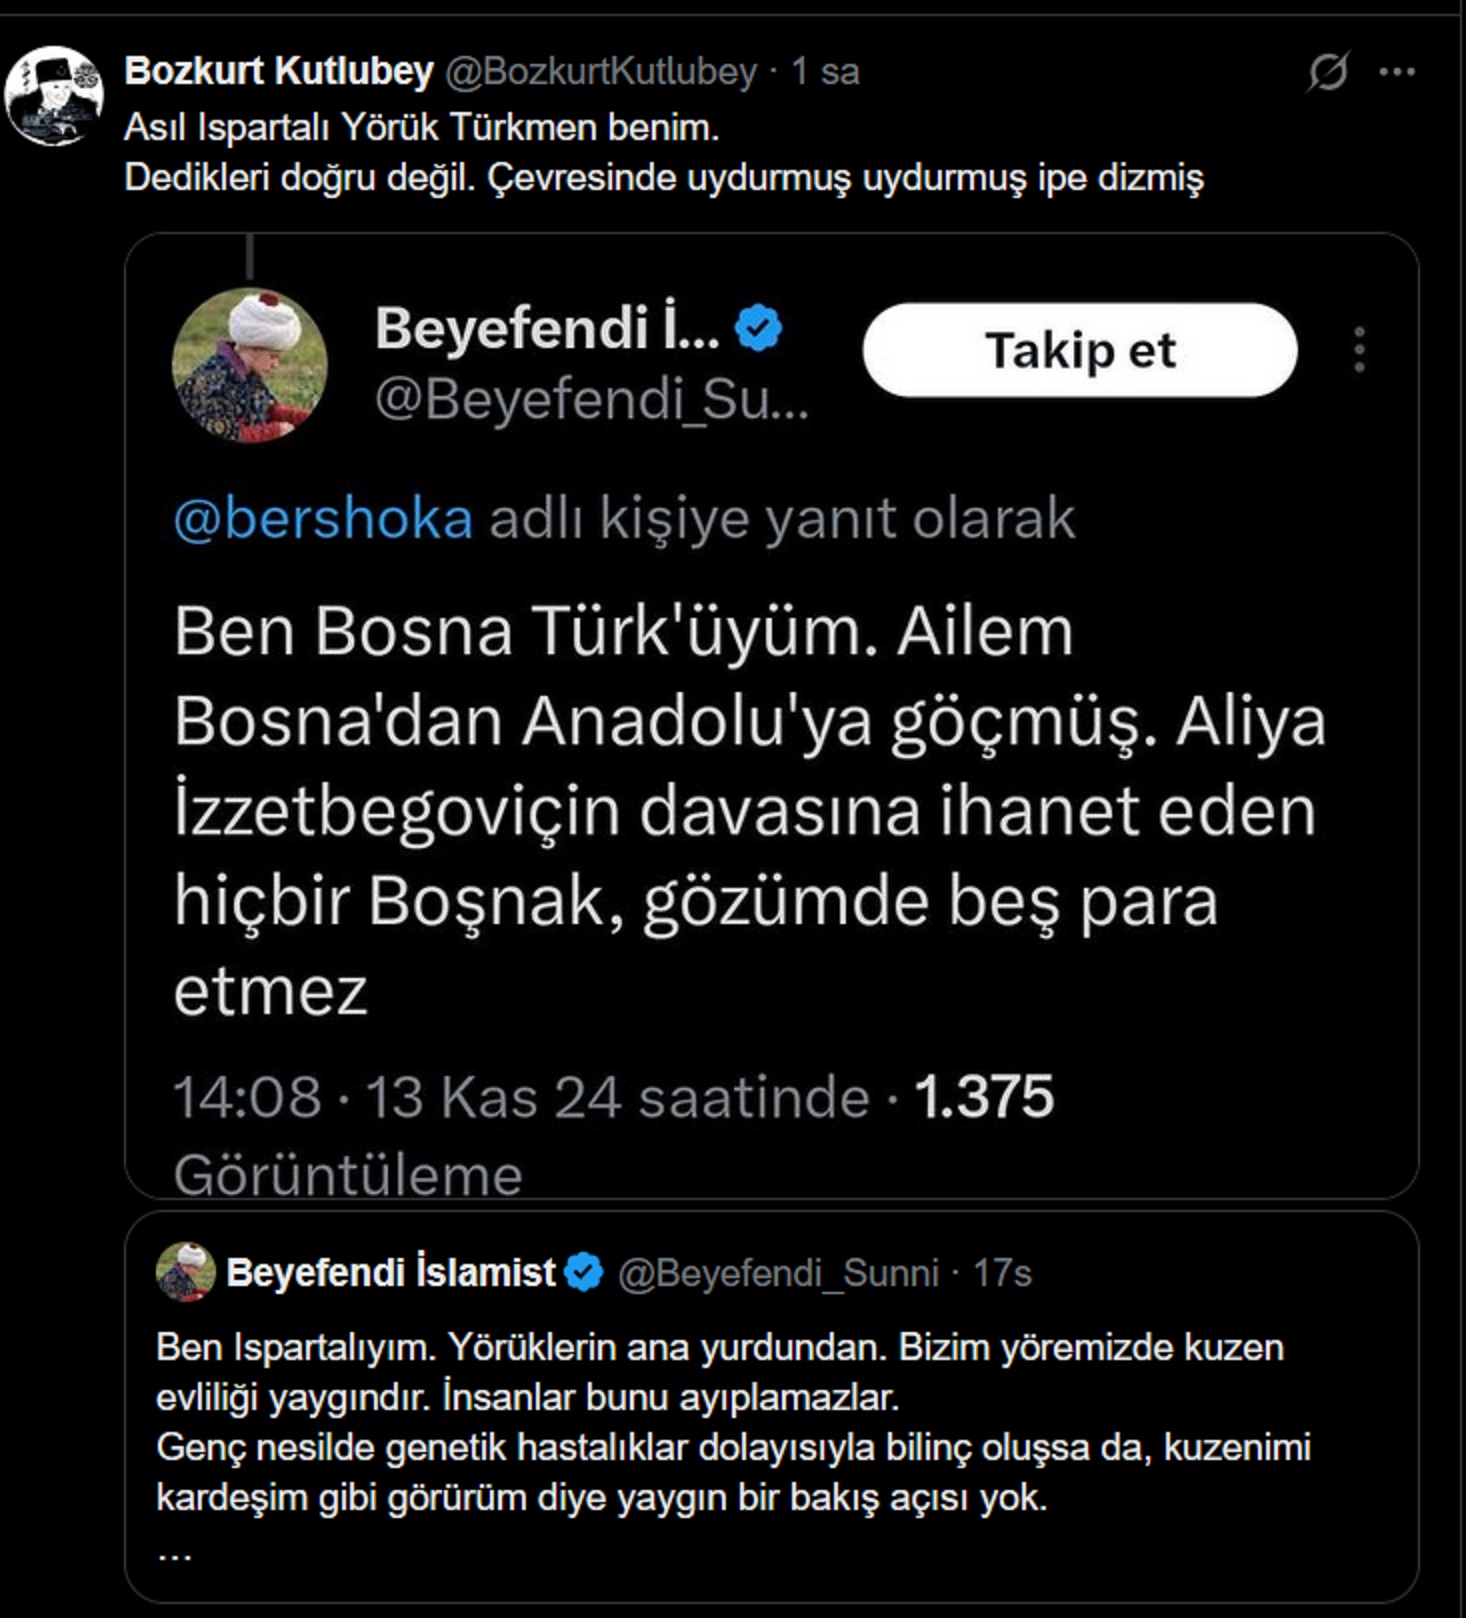
Task: Click the Grok slashed-circle icon
Action: pos(1328,72)
